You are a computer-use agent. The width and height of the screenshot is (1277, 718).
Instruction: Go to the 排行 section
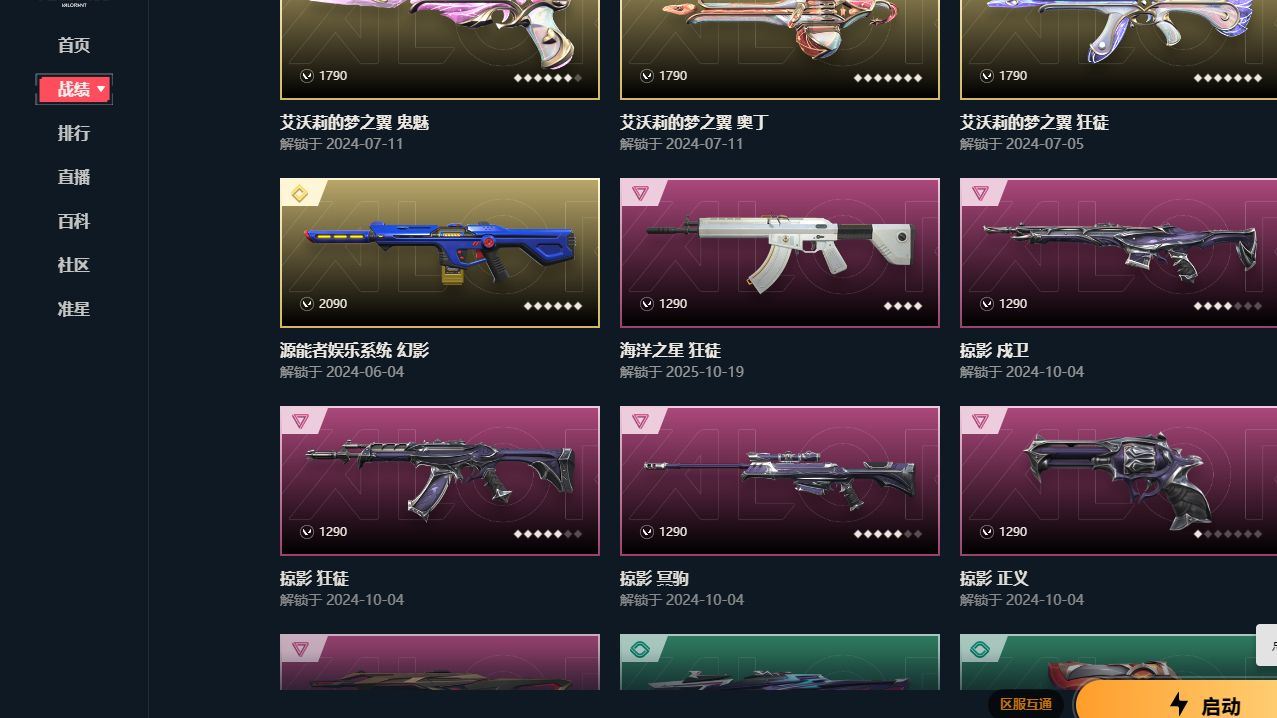click(74, 133)
